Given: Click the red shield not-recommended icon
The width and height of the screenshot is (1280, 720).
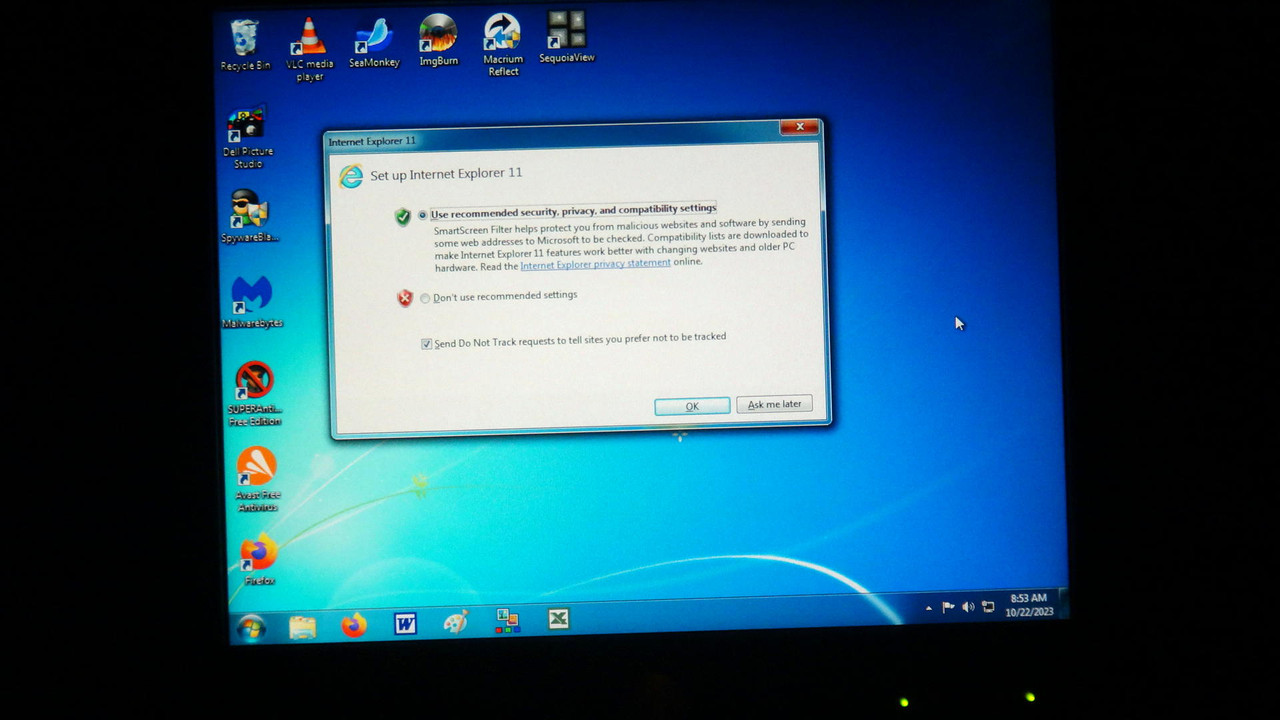Looking at the screenshot, I should pos(405,298).
